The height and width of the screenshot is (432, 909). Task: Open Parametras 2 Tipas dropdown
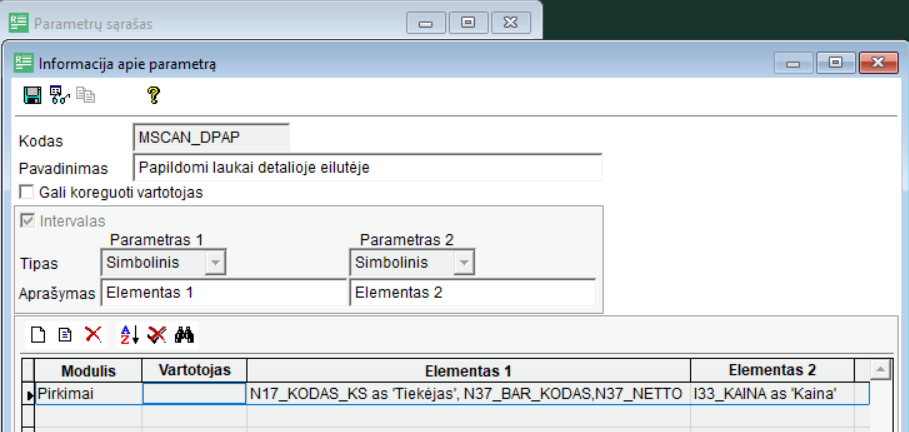[x=463, y=263]
